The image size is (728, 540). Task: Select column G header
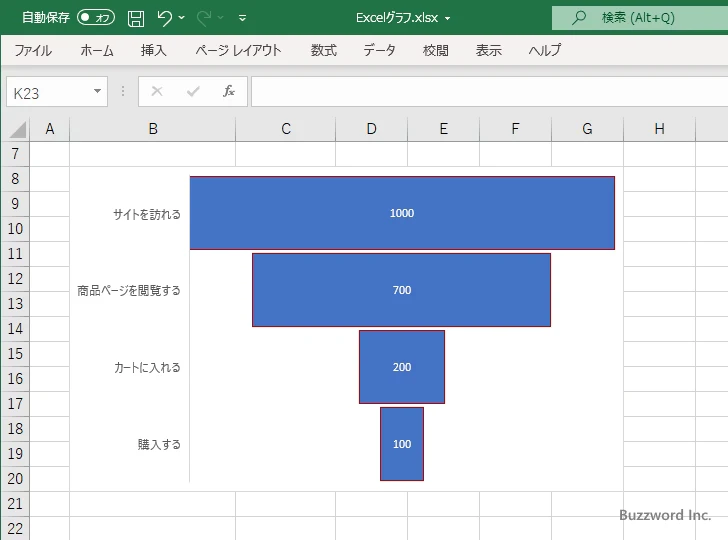coord(587,129)
